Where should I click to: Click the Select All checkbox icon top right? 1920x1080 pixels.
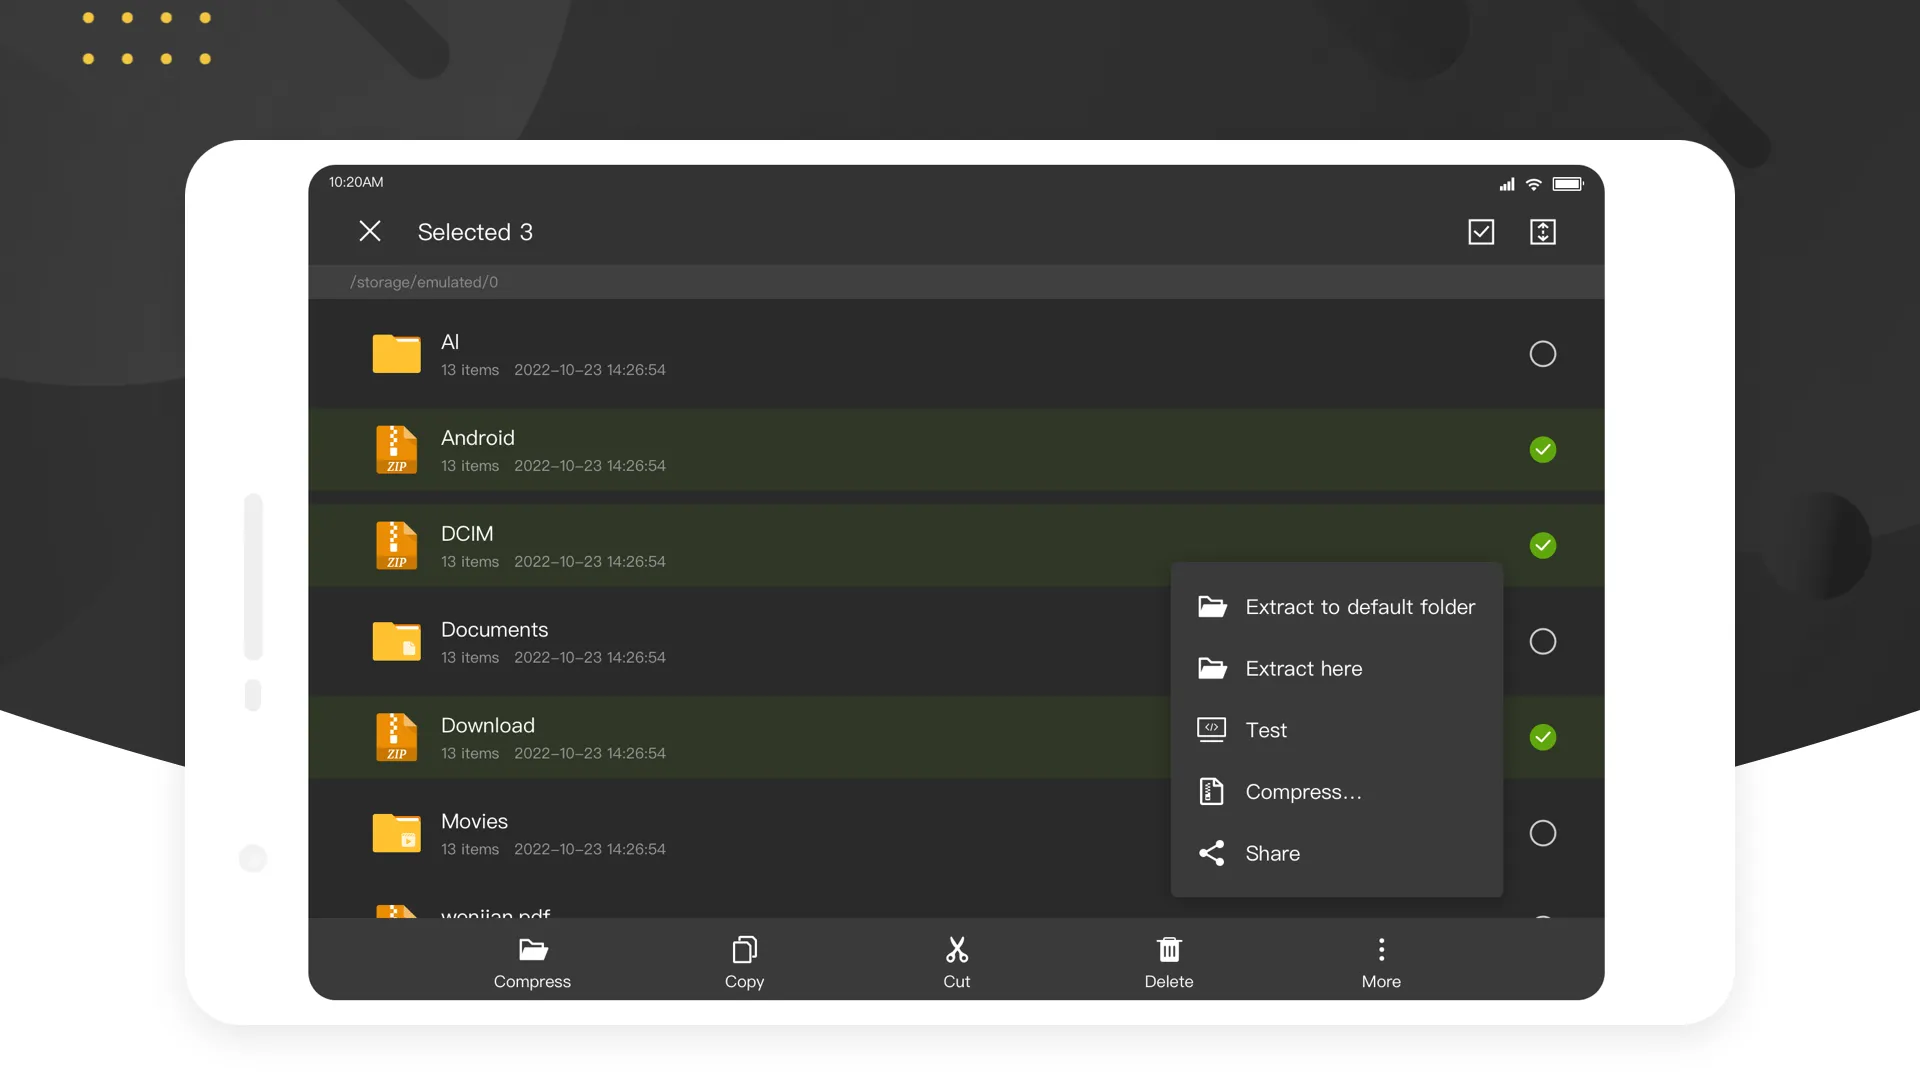point(1481,232)
